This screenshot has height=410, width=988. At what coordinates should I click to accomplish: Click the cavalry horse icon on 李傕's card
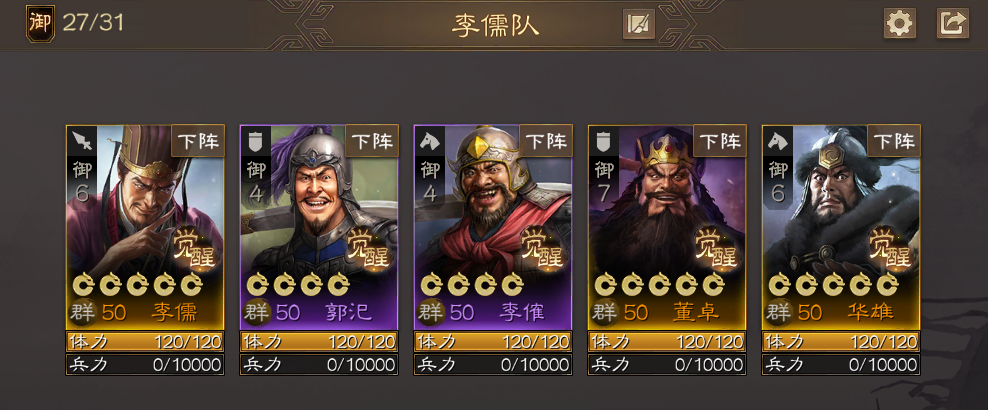430,140
